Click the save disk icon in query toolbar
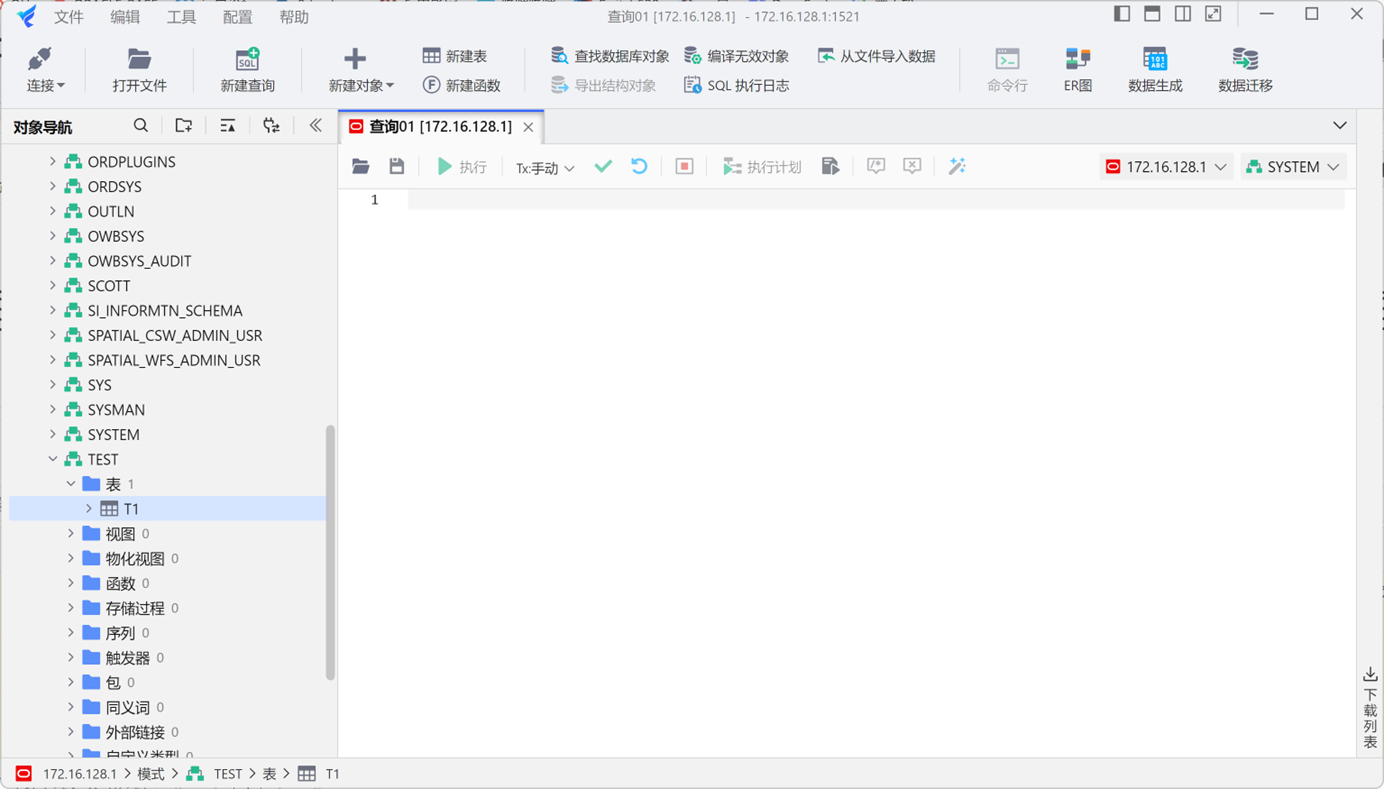 pyautogui.click(x=397, y=167)
